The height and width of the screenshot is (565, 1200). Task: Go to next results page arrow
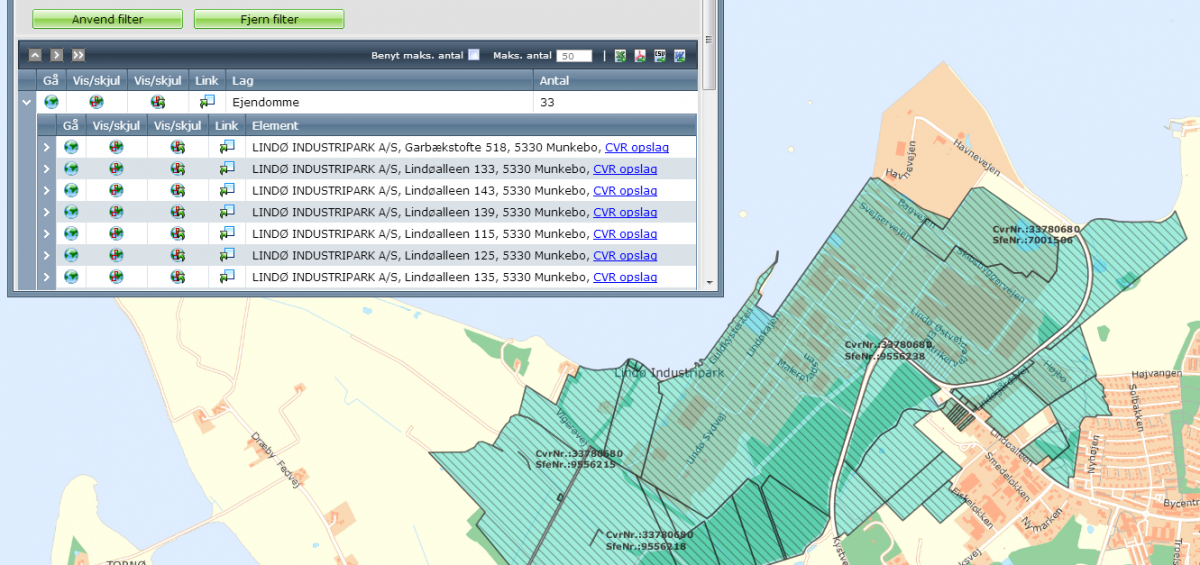tap(57, 56)
